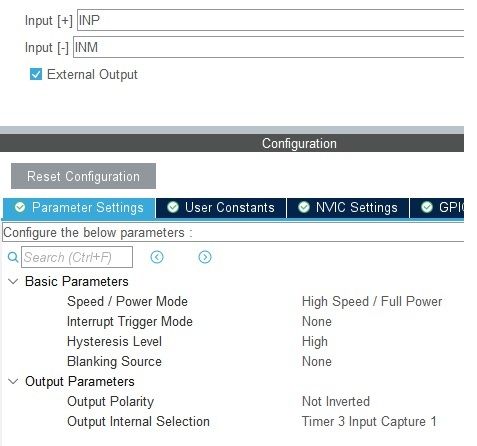The height and width of the screenshot is (446, 477).
Task: Uncheck the External Output checkbox
Action: [x=36, y=74]
